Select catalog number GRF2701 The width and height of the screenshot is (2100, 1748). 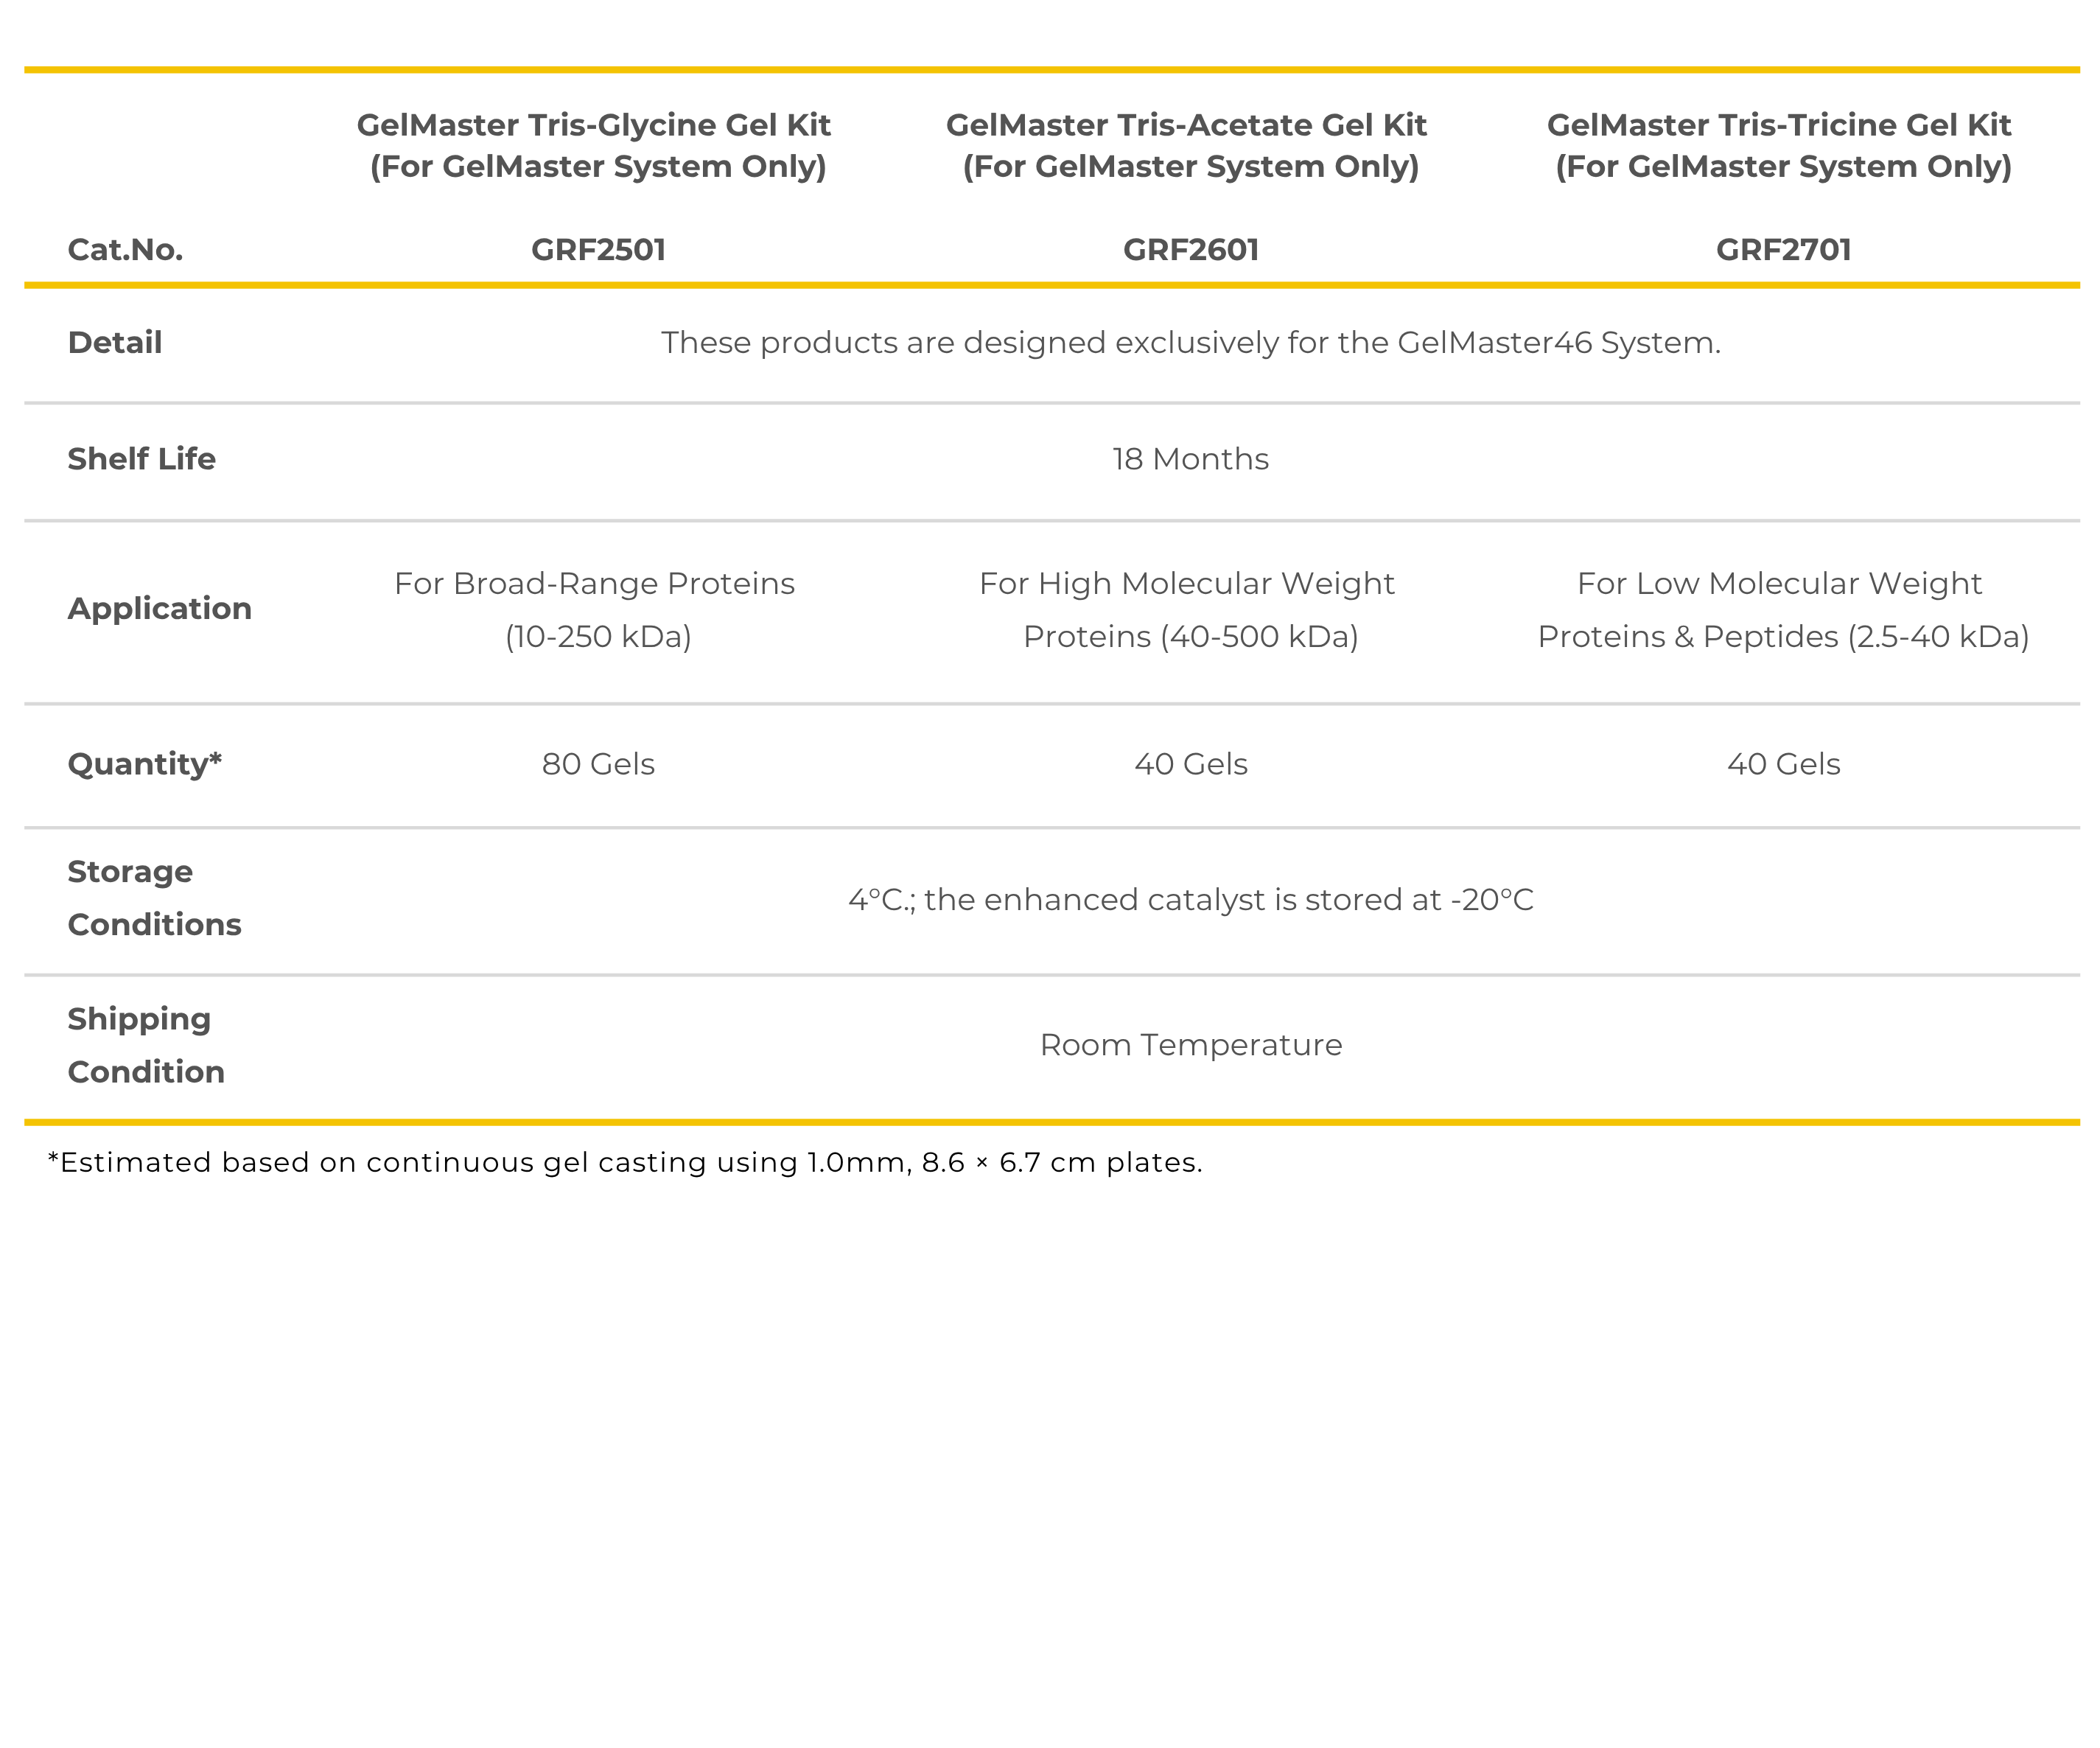click(1783, 249)
